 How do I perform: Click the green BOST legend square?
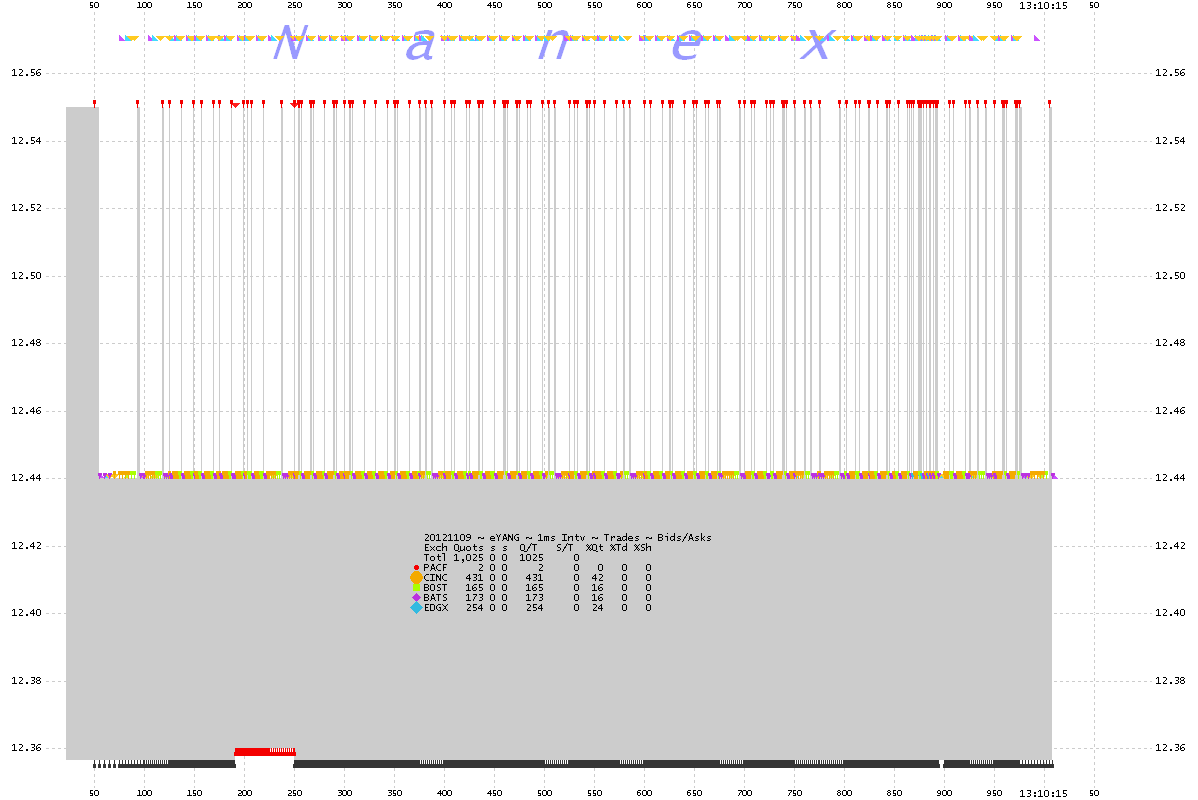click(x=416, y=588)
